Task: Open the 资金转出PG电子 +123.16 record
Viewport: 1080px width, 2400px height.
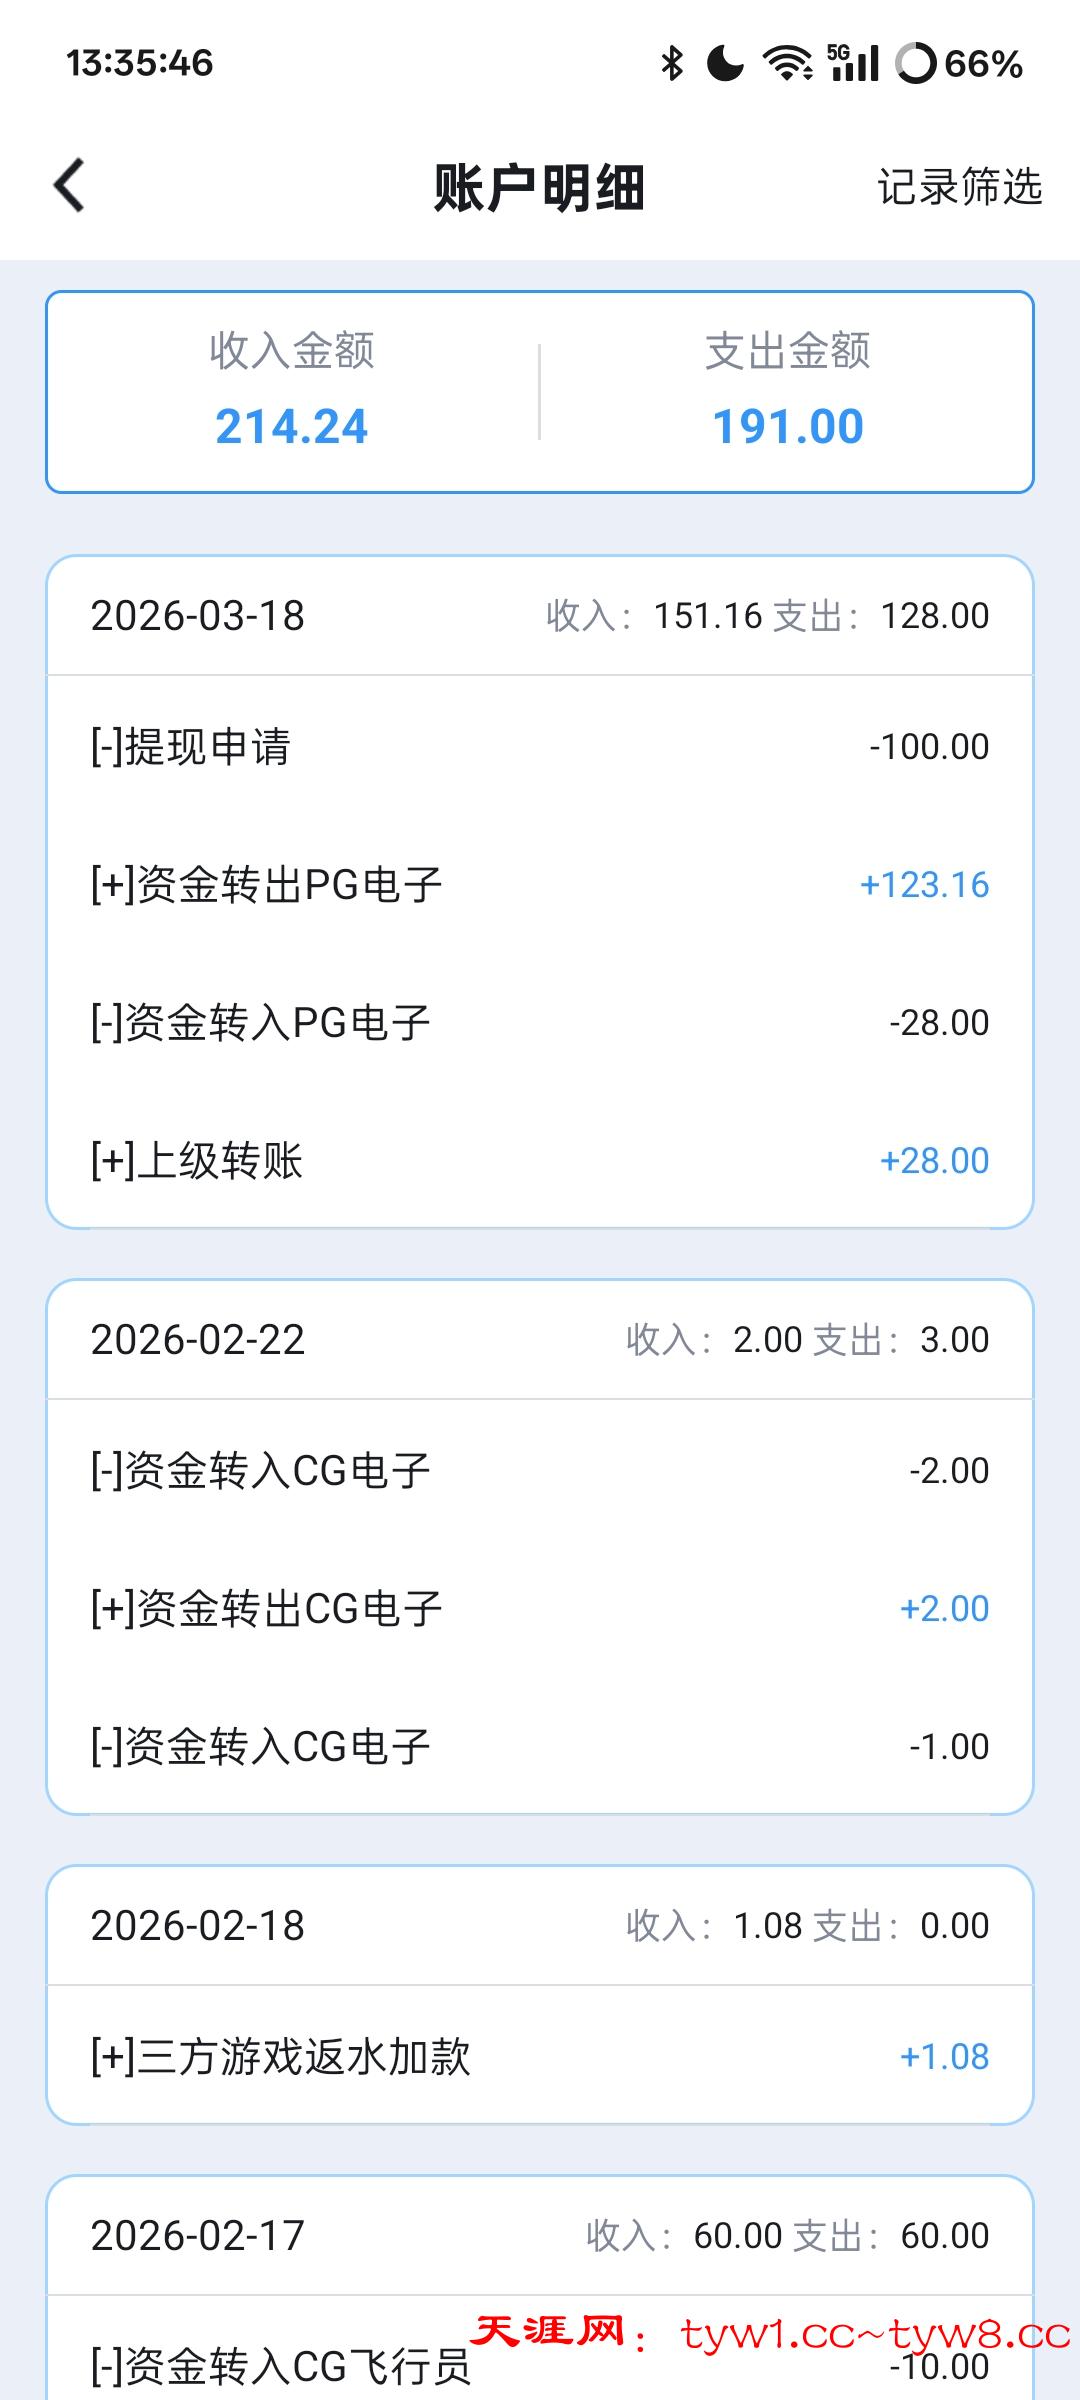Action: tap(540, 885)
